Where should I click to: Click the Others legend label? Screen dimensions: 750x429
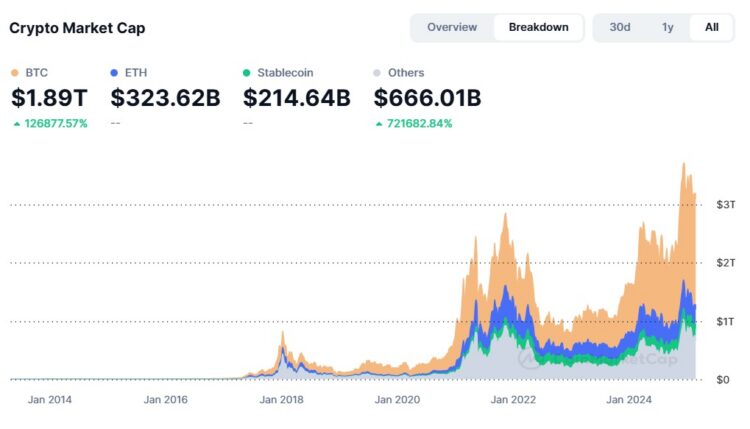pyautogui.click(x=406, y=73)
